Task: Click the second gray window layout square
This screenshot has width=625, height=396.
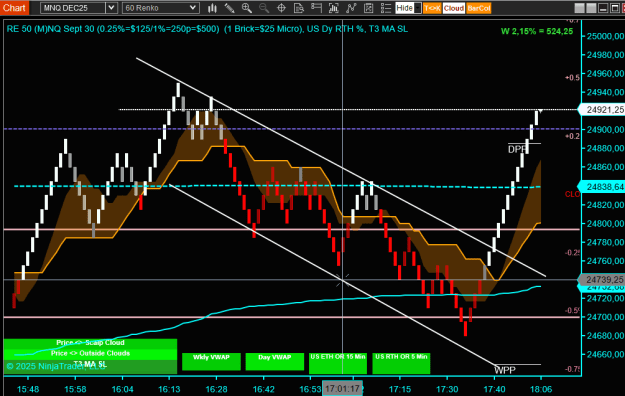Action: (592, 8)
